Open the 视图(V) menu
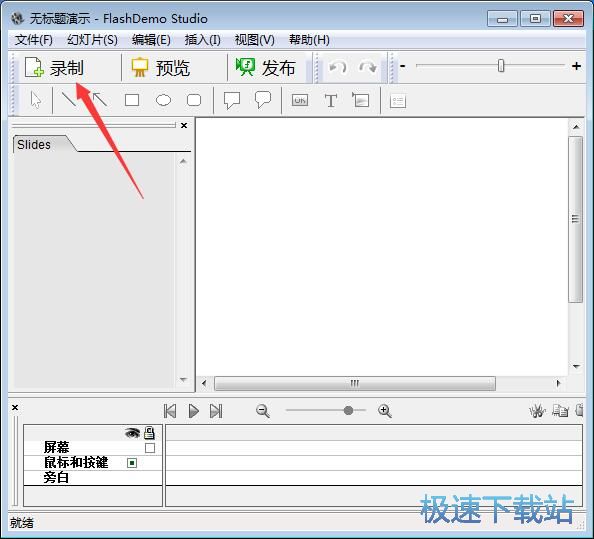This screenshot has height=539, width=594. tap(254, 39)
